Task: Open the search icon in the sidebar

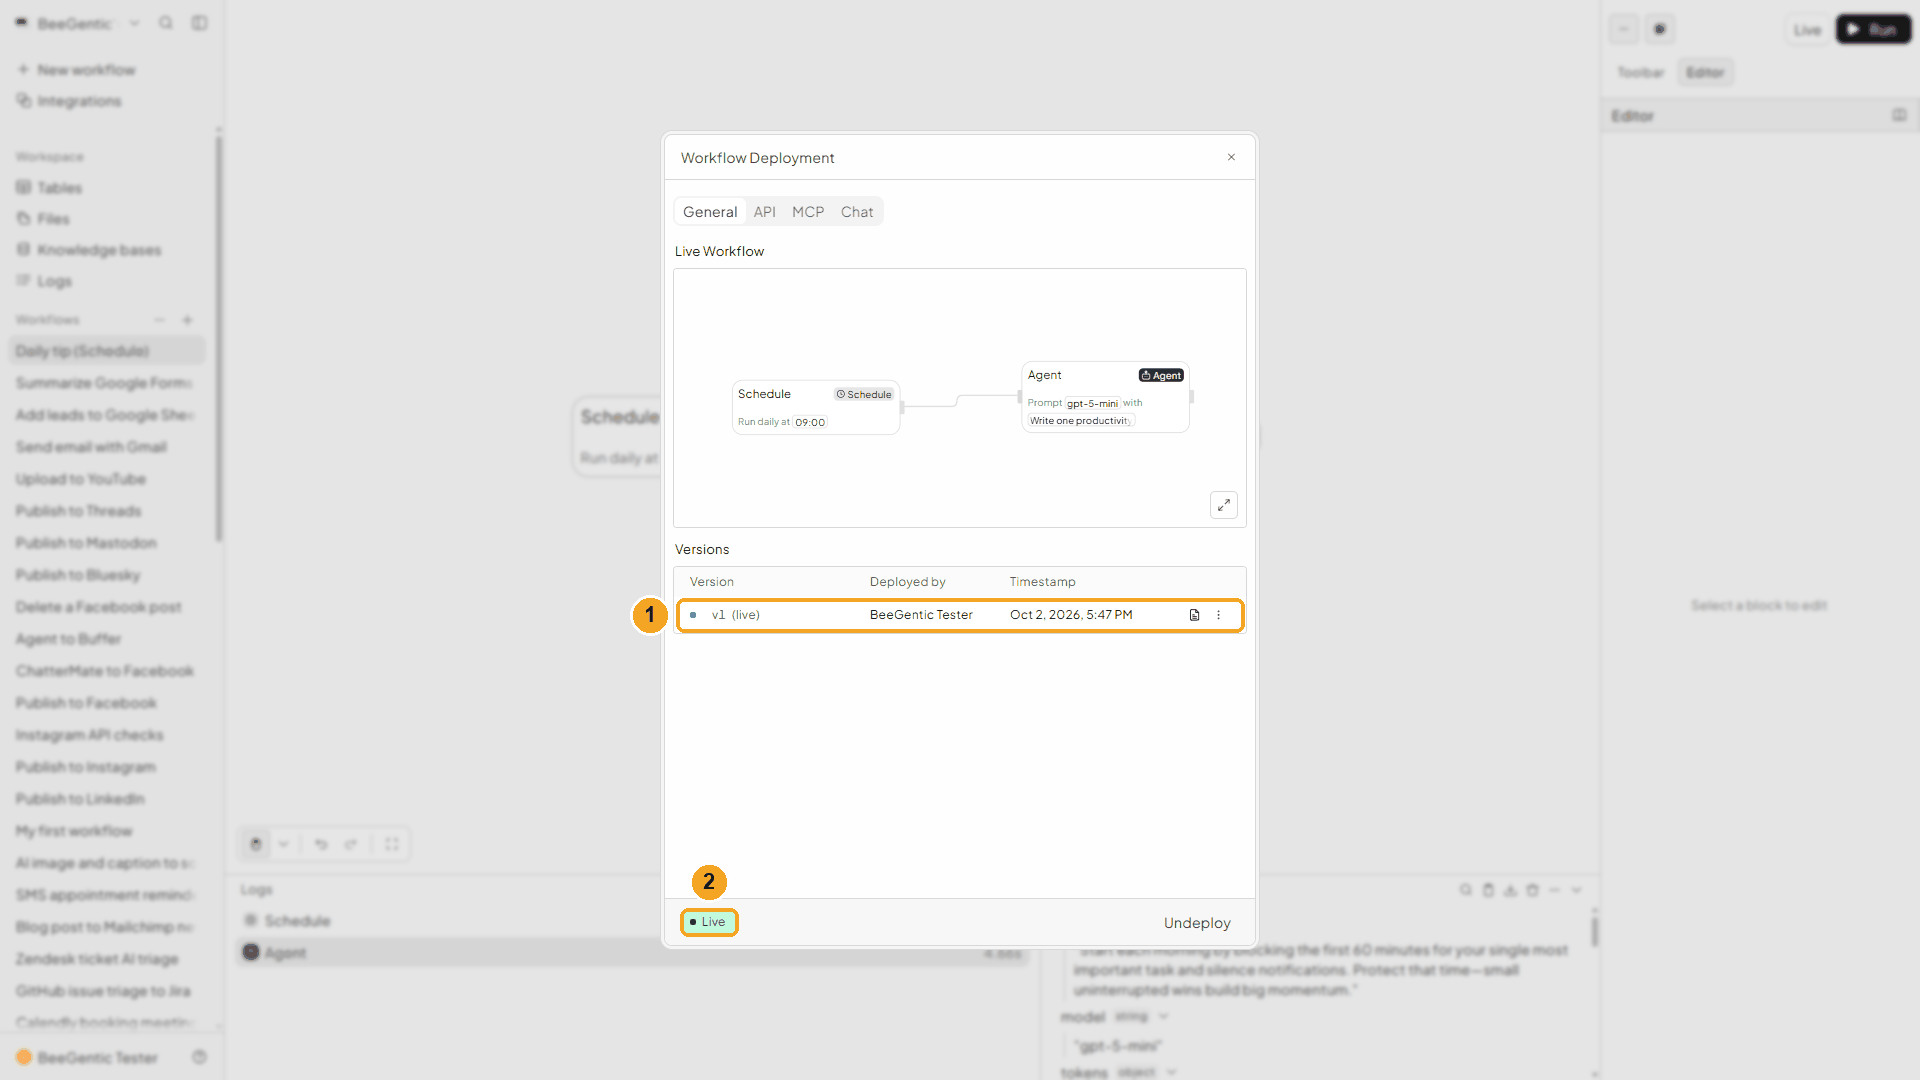Action: click(166, 23)
